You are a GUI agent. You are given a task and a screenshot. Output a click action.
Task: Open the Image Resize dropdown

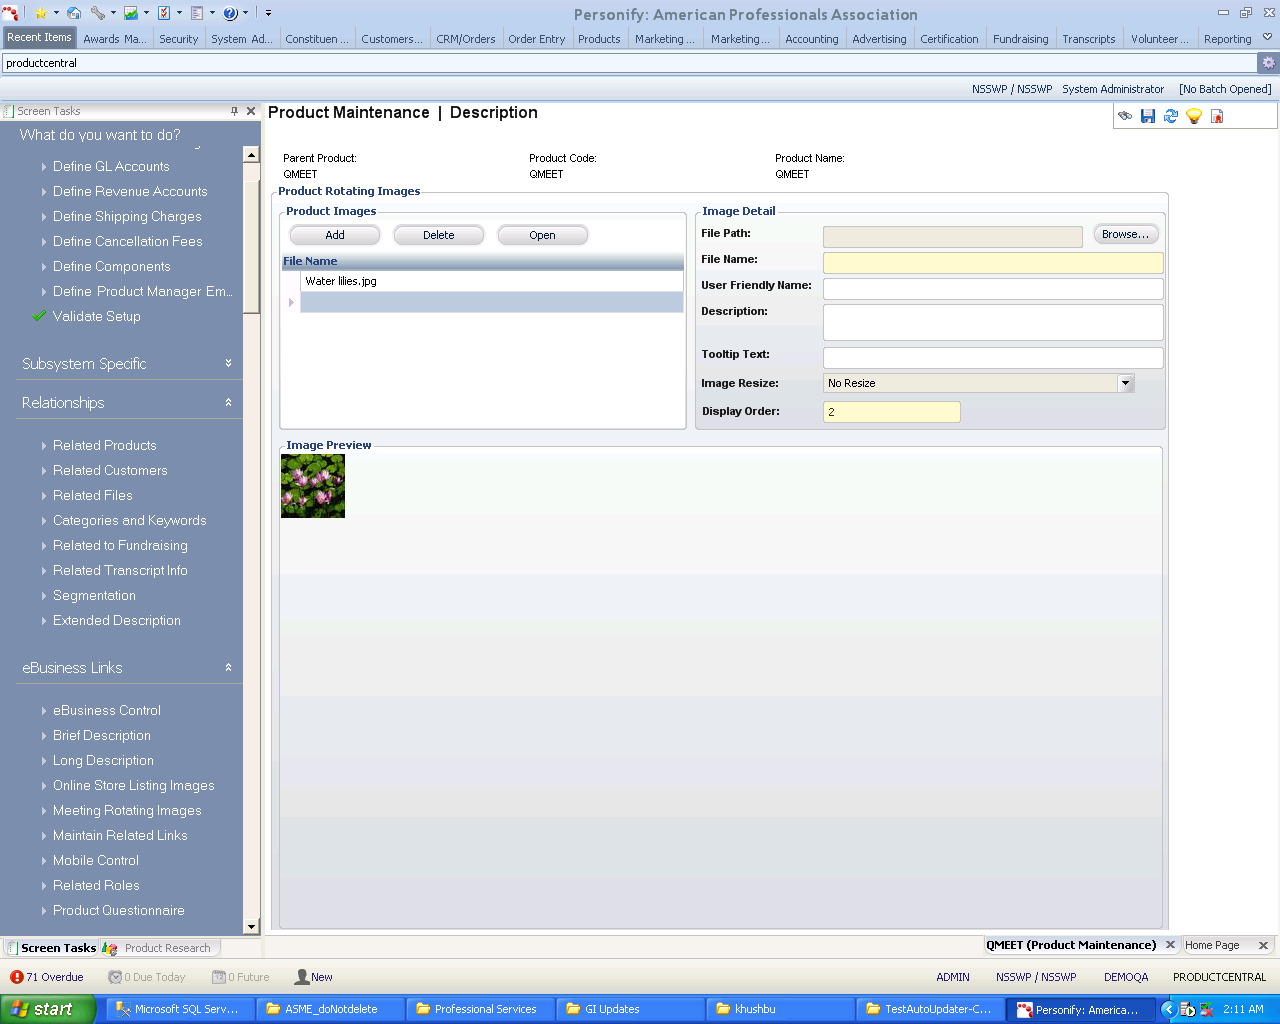[x=1126, y=383]
